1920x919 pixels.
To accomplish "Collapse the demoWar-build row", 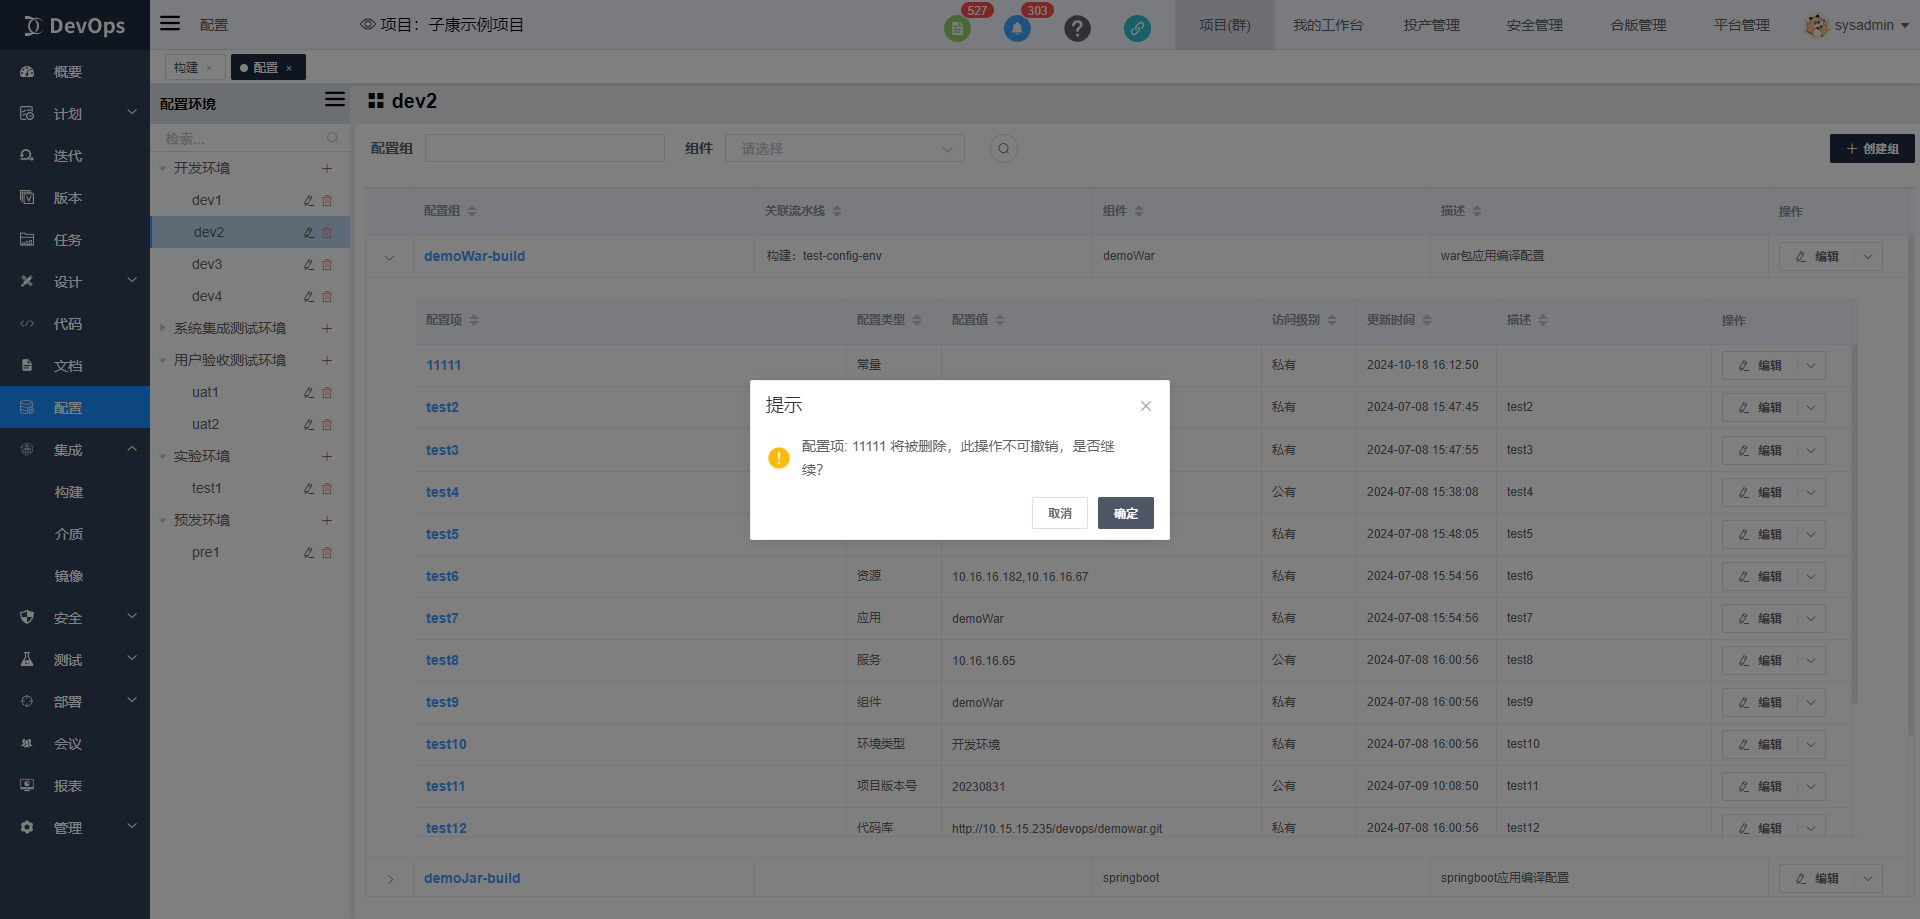I will point(390,257).
